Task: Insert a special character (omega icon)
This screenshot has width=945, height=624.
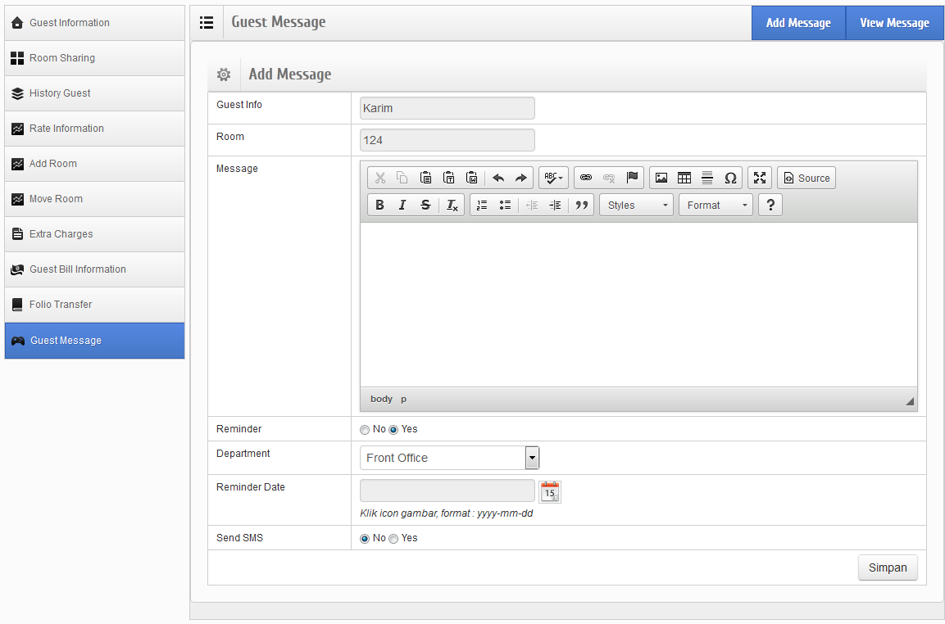Action: (730, 178)
